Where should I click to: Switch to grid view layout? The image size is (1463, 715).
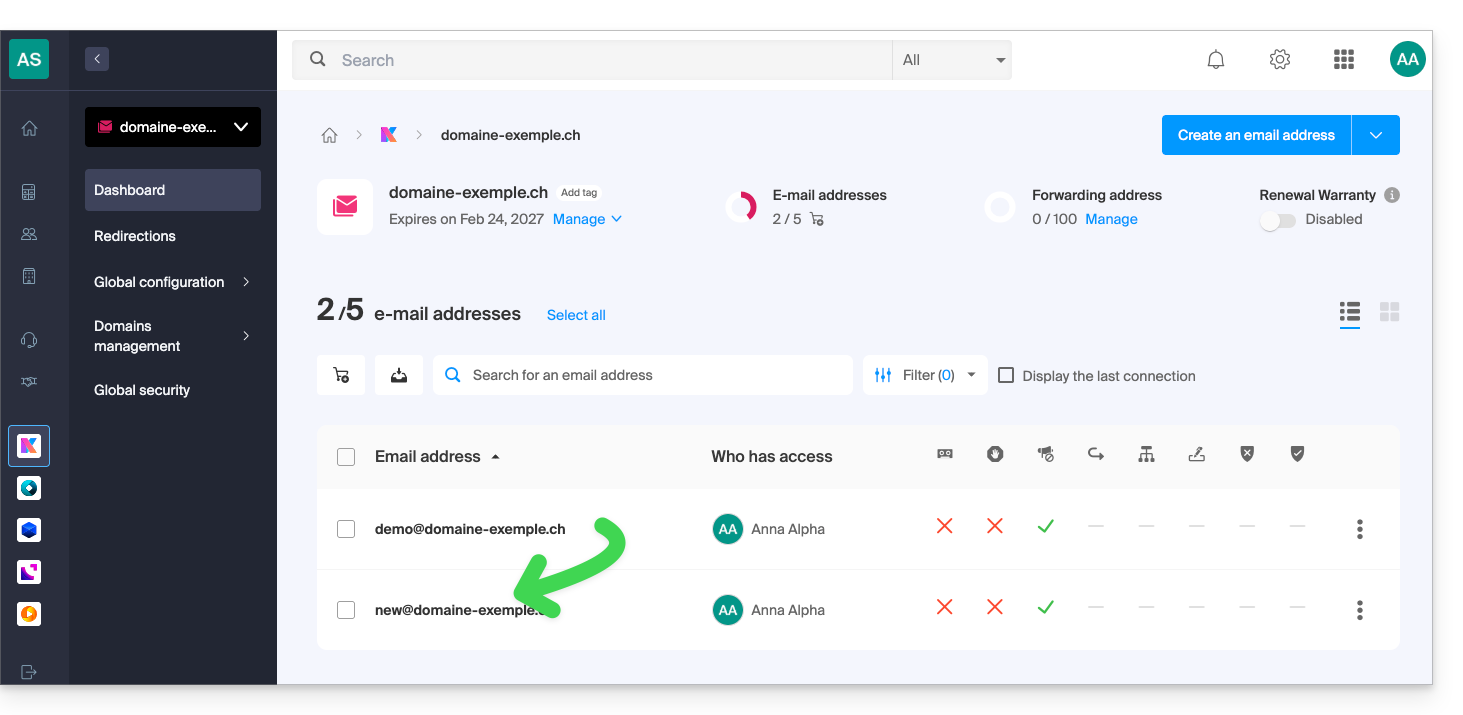tap(1389, 312)
